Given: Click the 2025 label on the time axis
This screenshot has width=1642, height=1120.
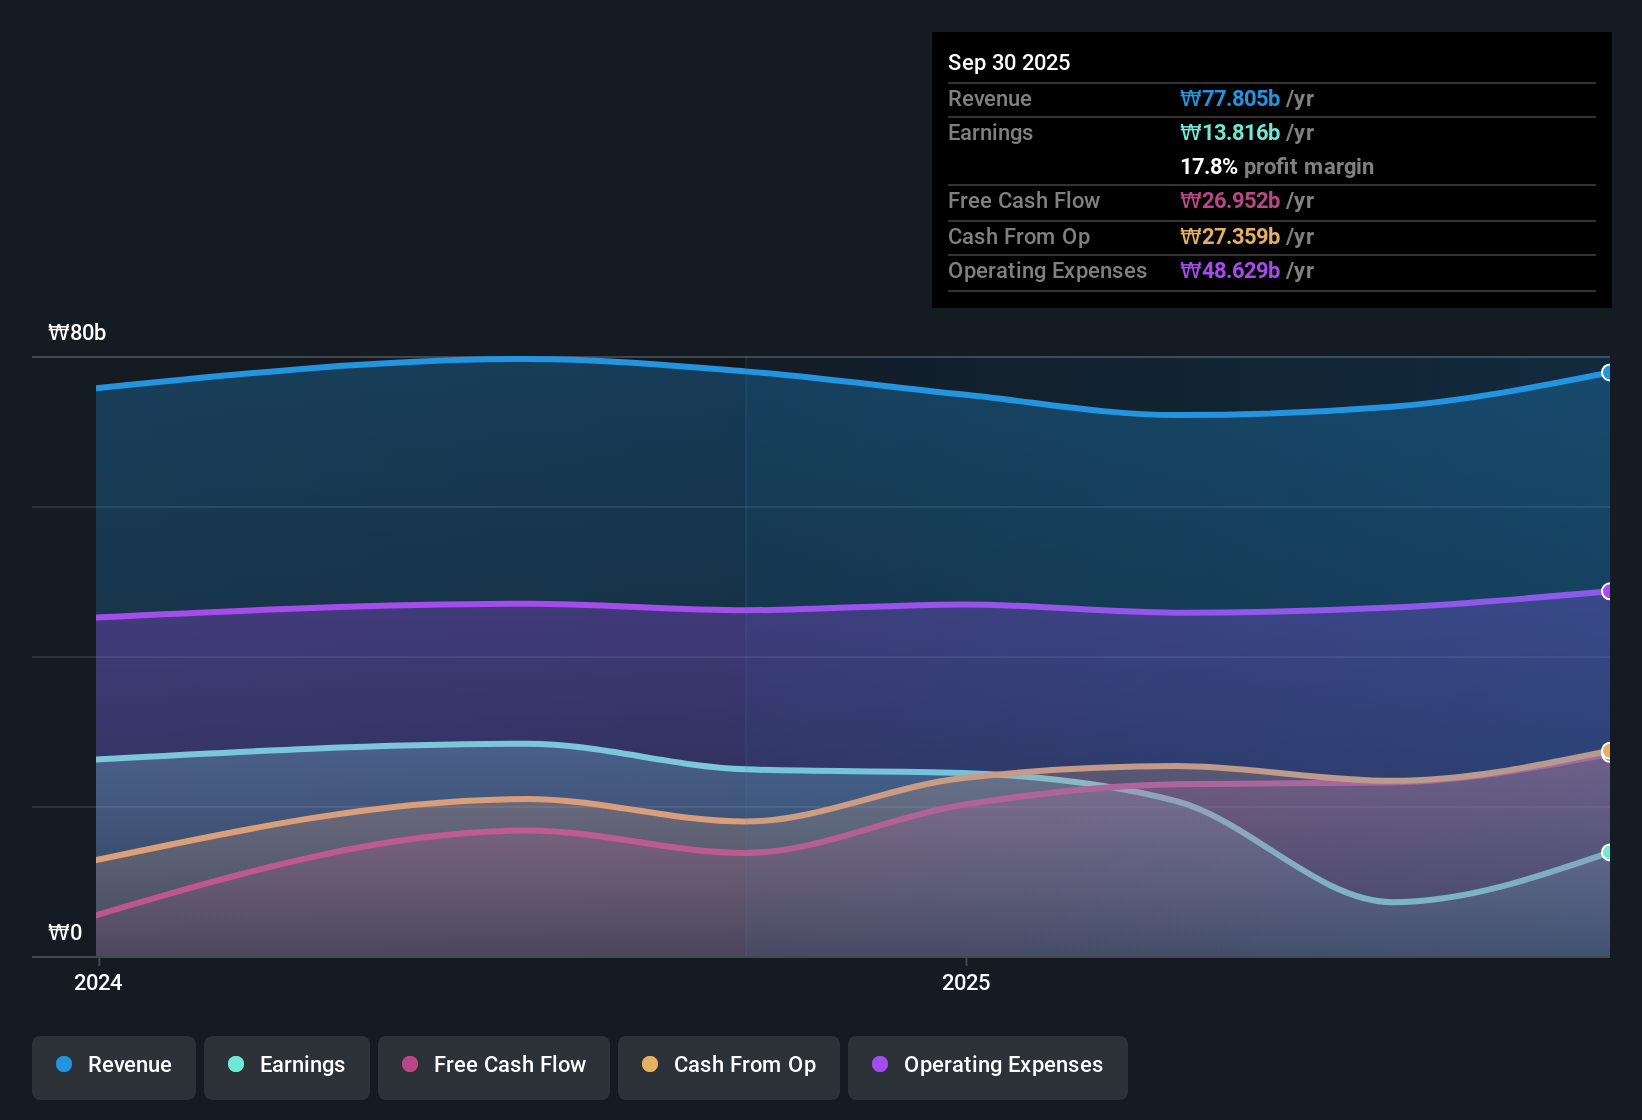Looking at the screenshot, I should tap(965, 982).
